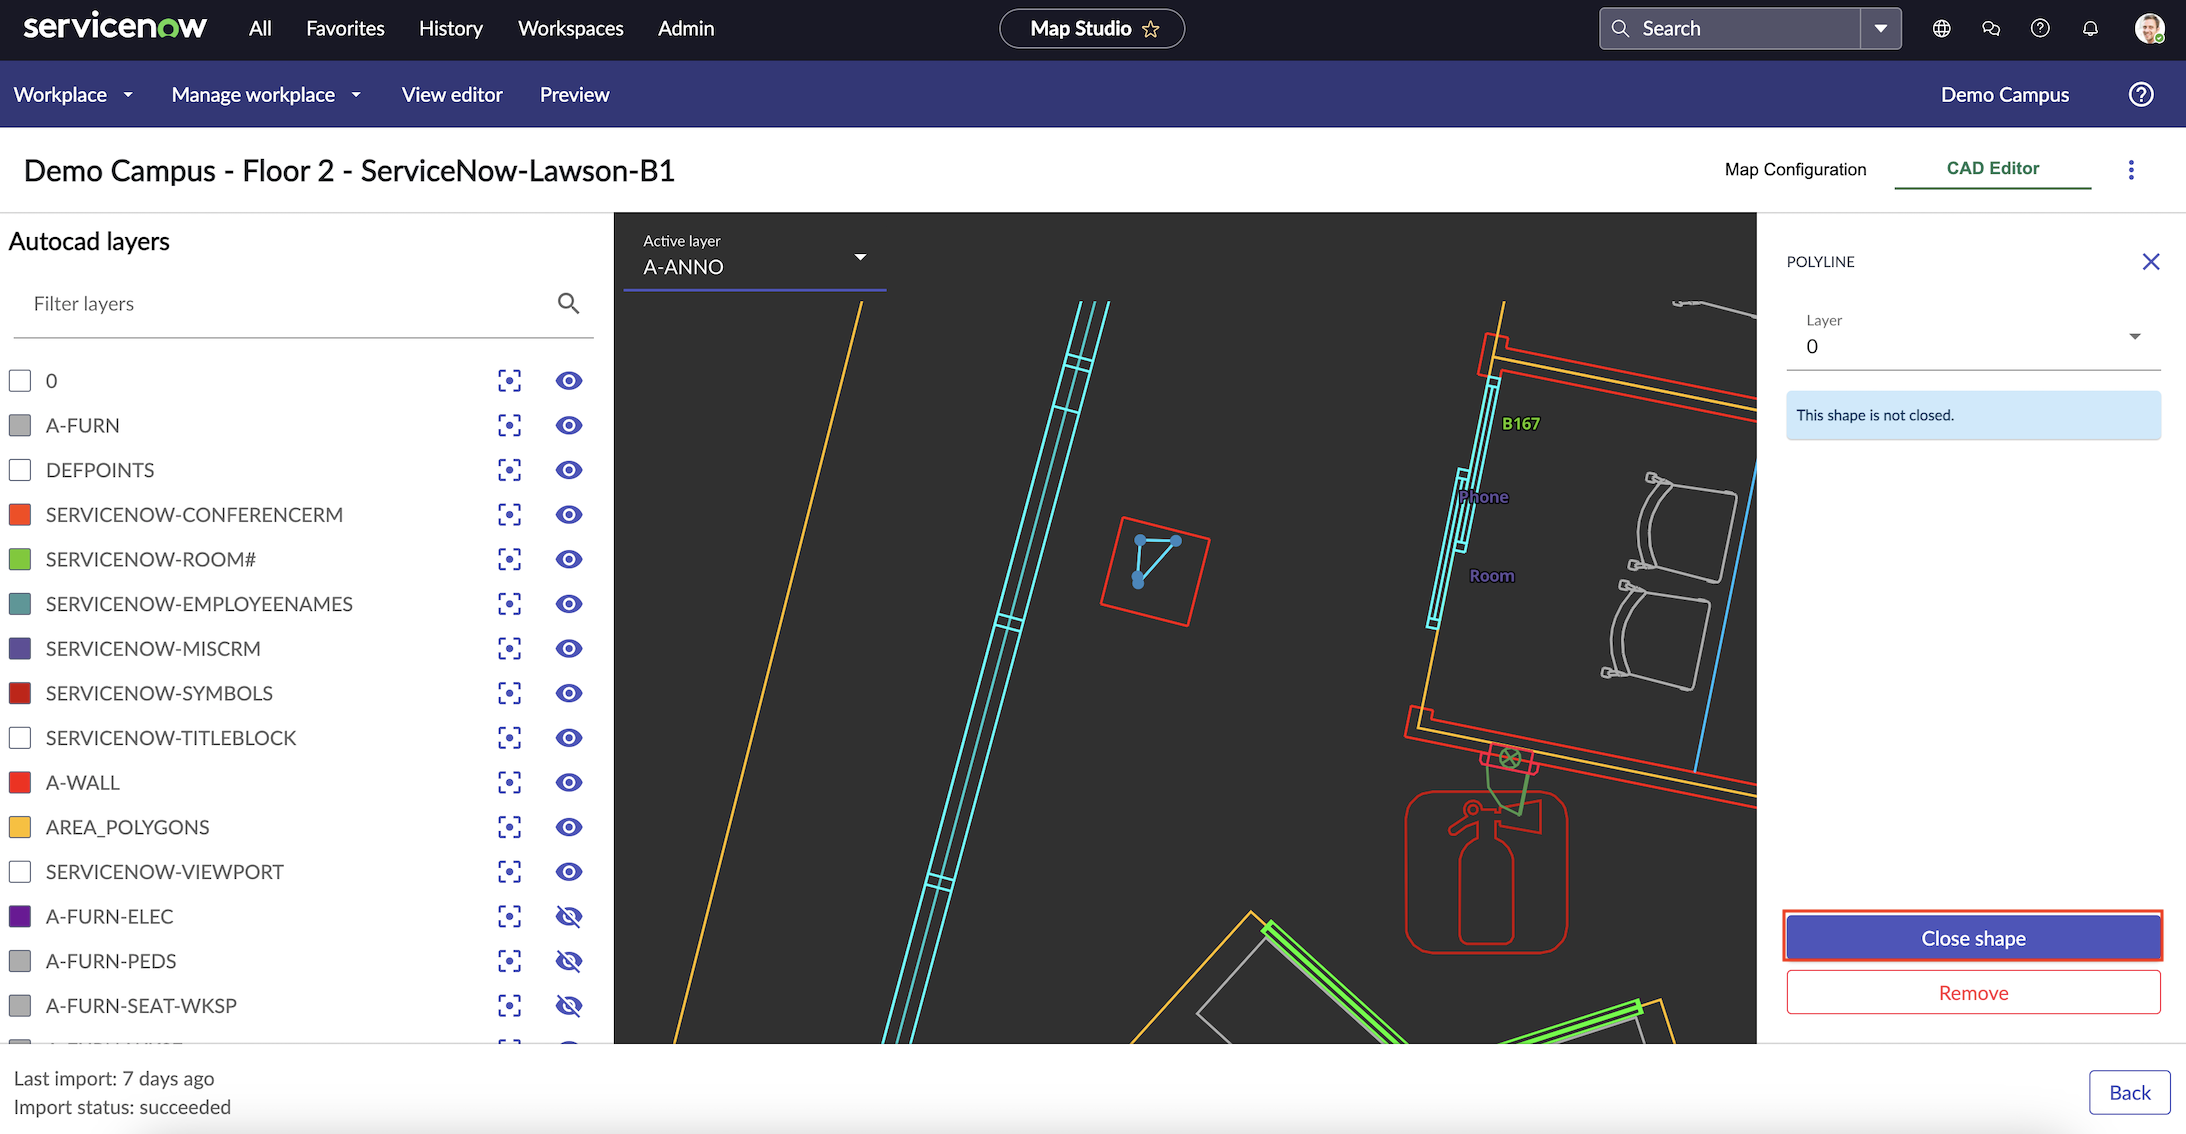Image resolution: width=2186 pixels, height=1134 pixels.
Task: Open the Preview link
Action: pyautogui.click(x=574, y=95)
